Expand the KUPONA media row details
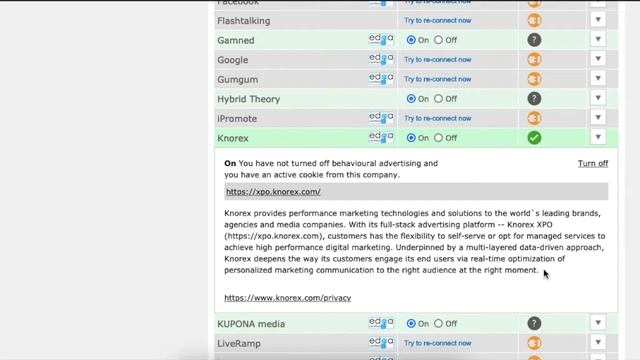Image resolution: width=640 pixels, height=360 pixels. (598, 323)
